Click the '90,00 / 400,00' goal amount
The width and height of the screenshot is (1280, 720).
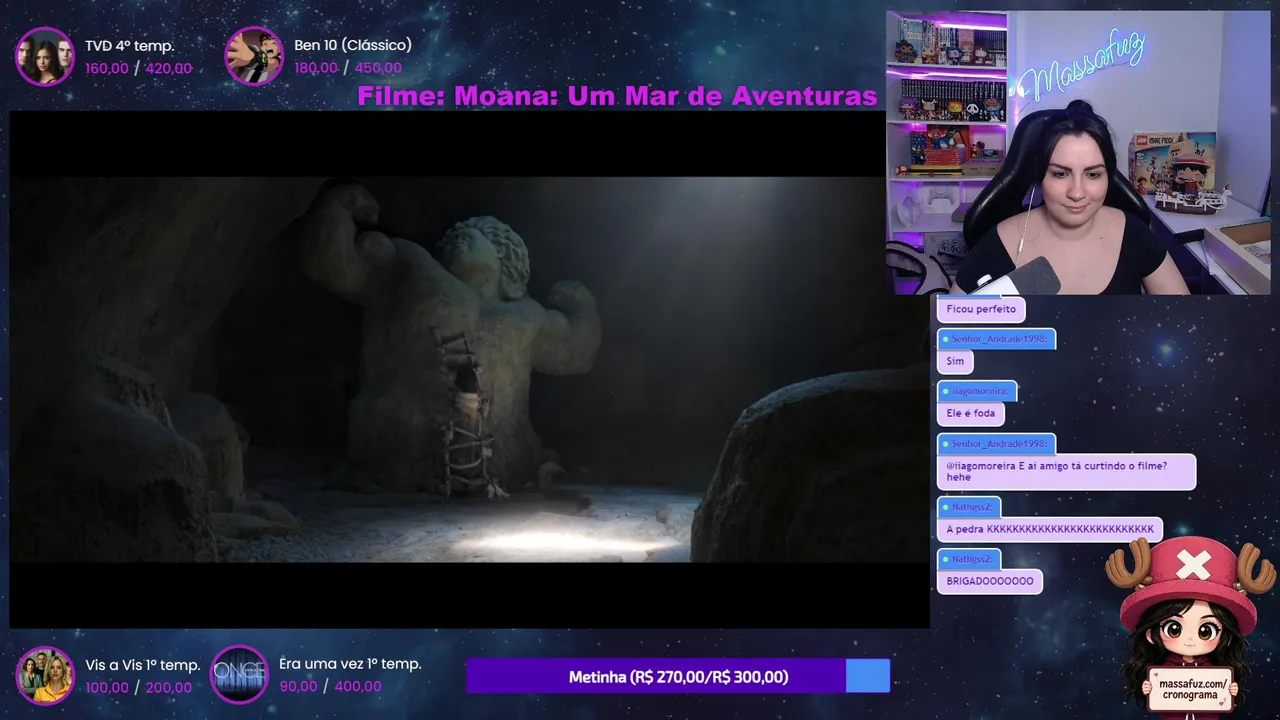(x=330, y=687)
